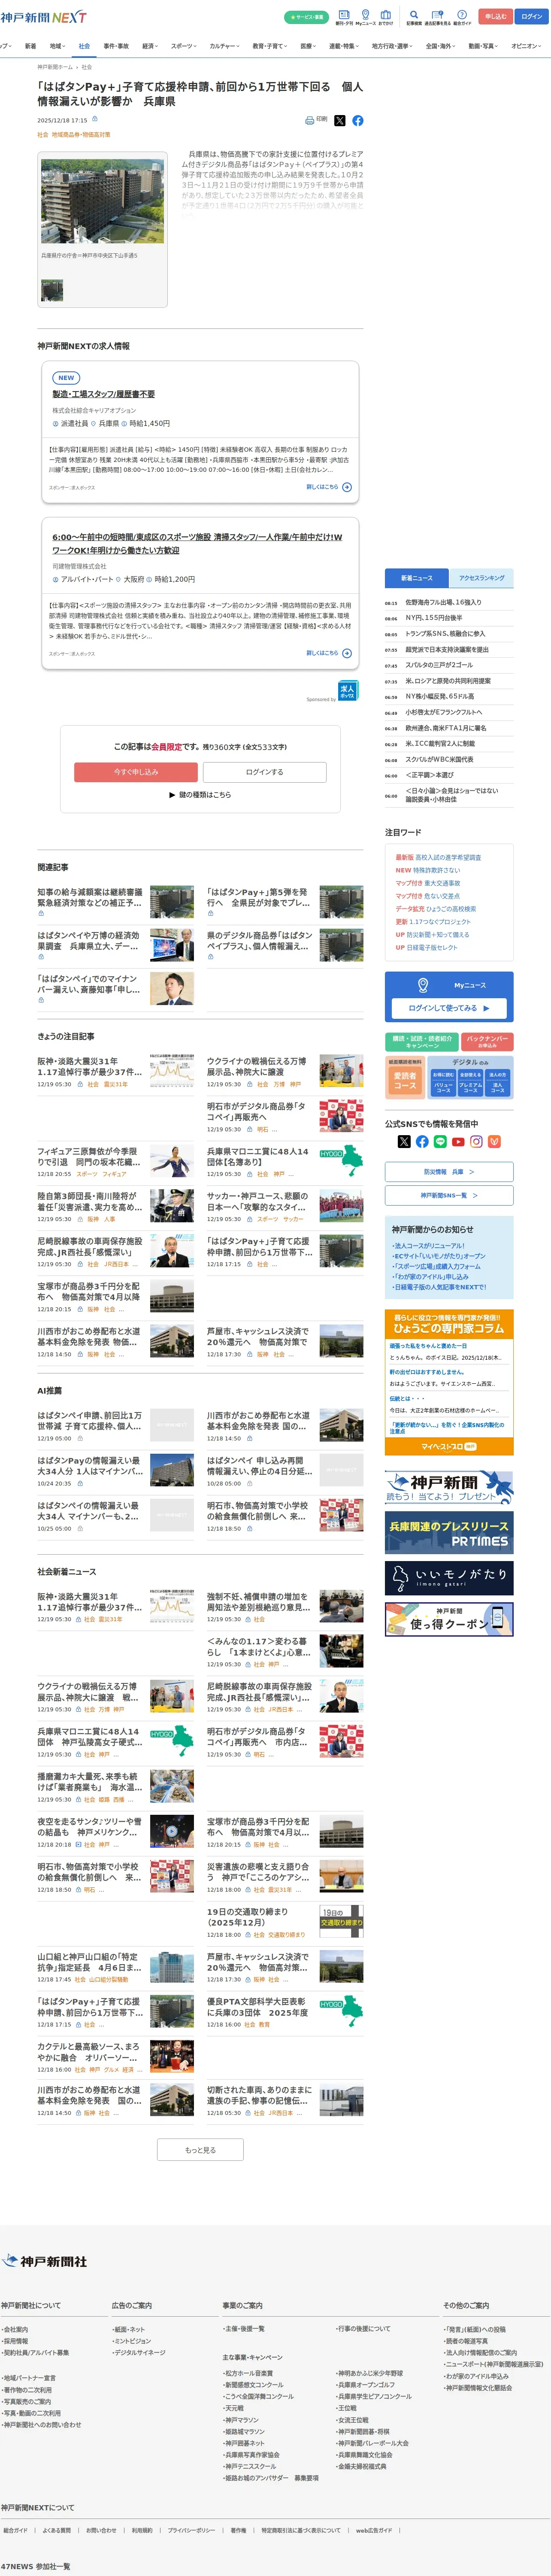Open the Myニュース pin icon in header
Screen dimensions: 551x2576
pos(366,17)
